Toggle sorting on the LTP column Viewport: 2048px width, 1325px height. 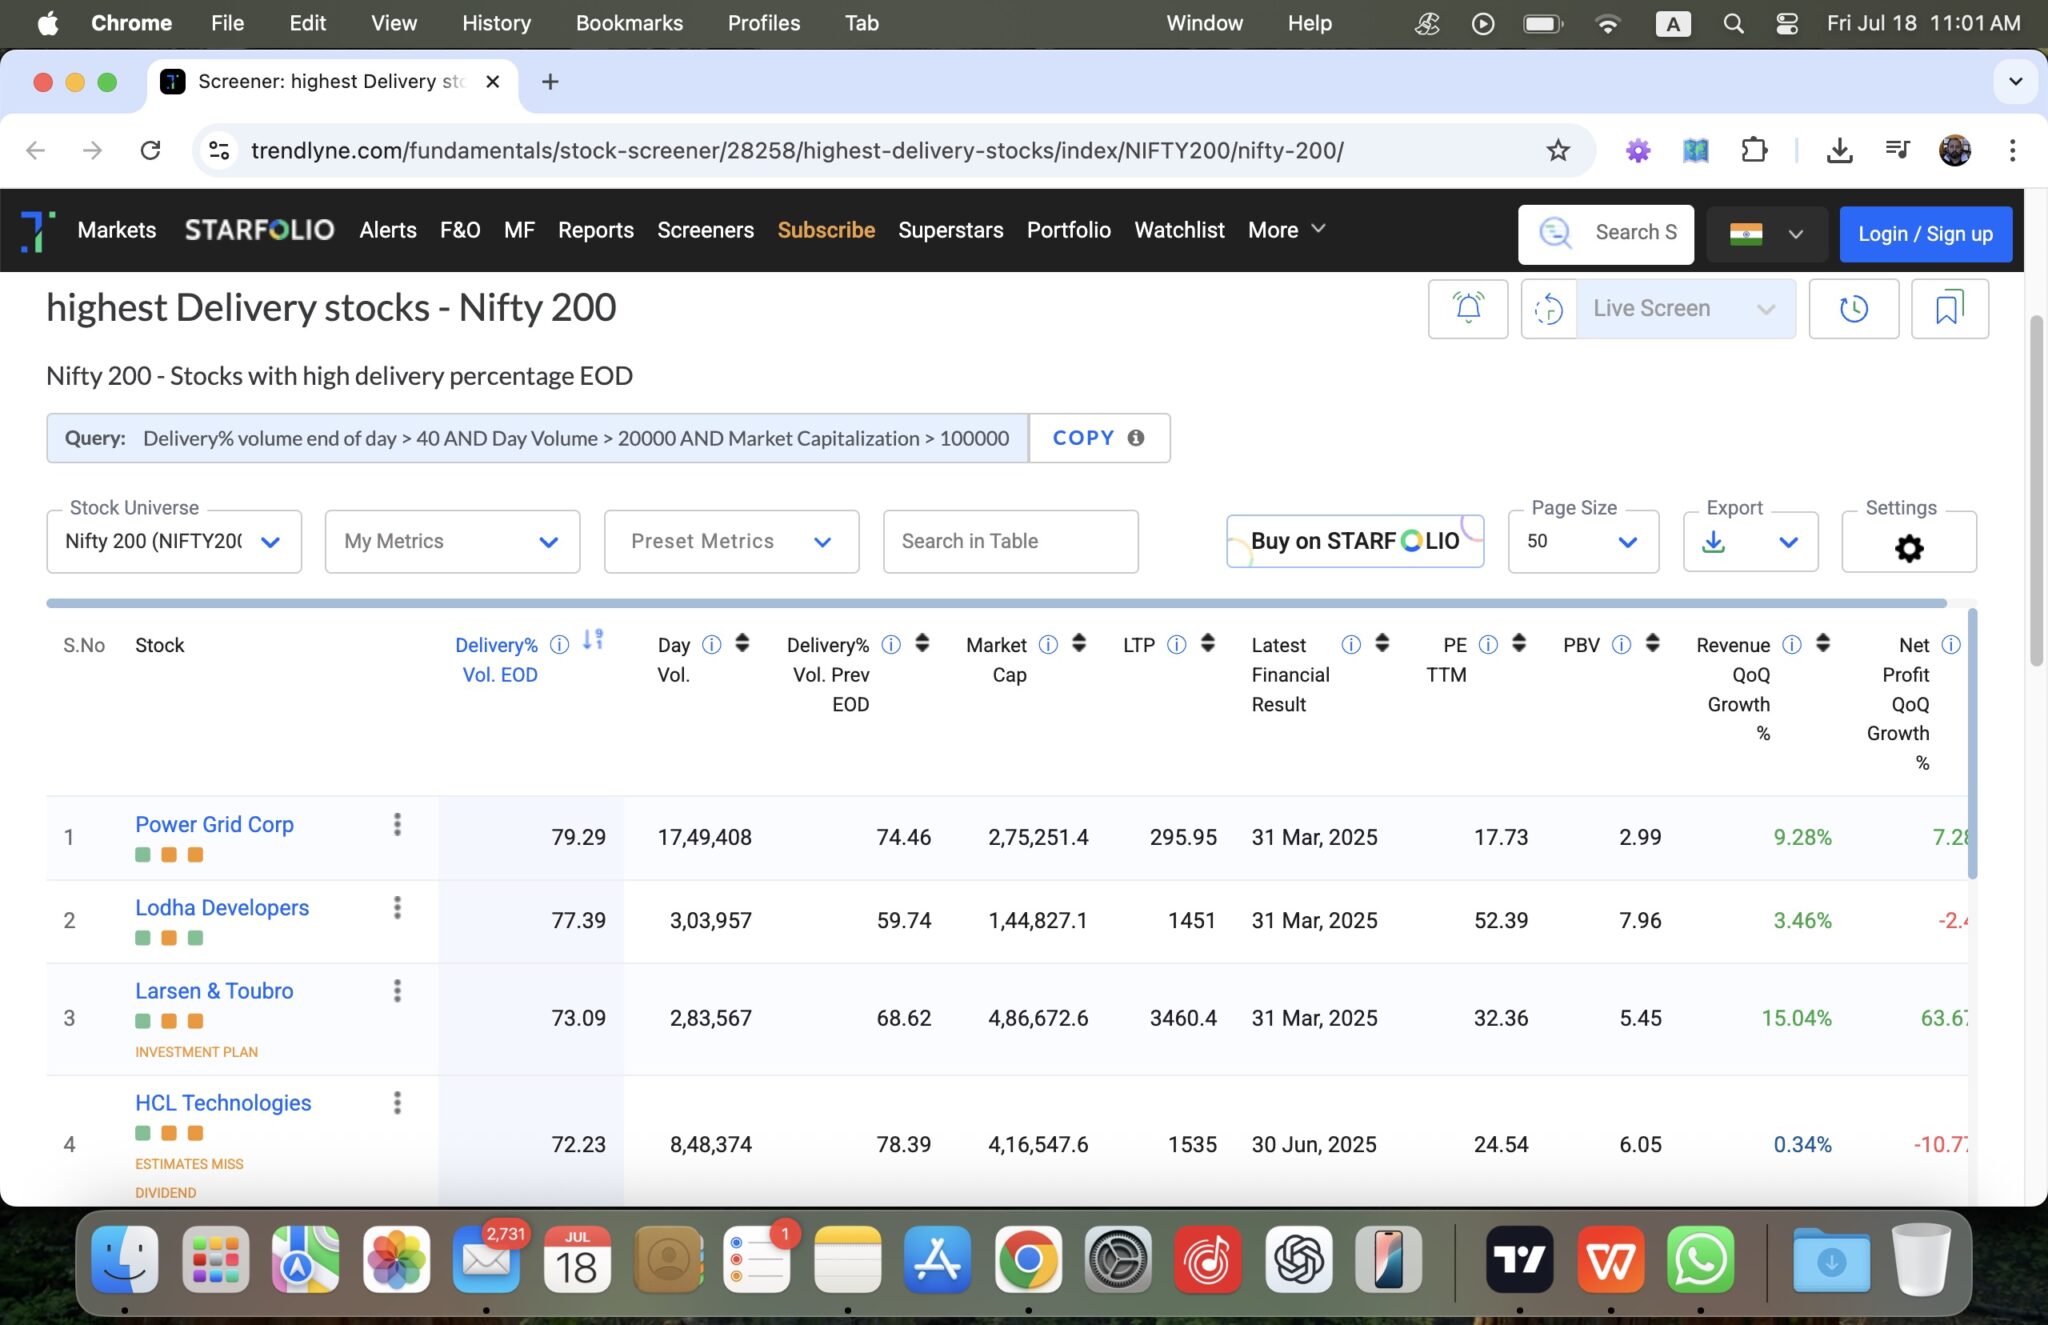(x=1209, y=645)
